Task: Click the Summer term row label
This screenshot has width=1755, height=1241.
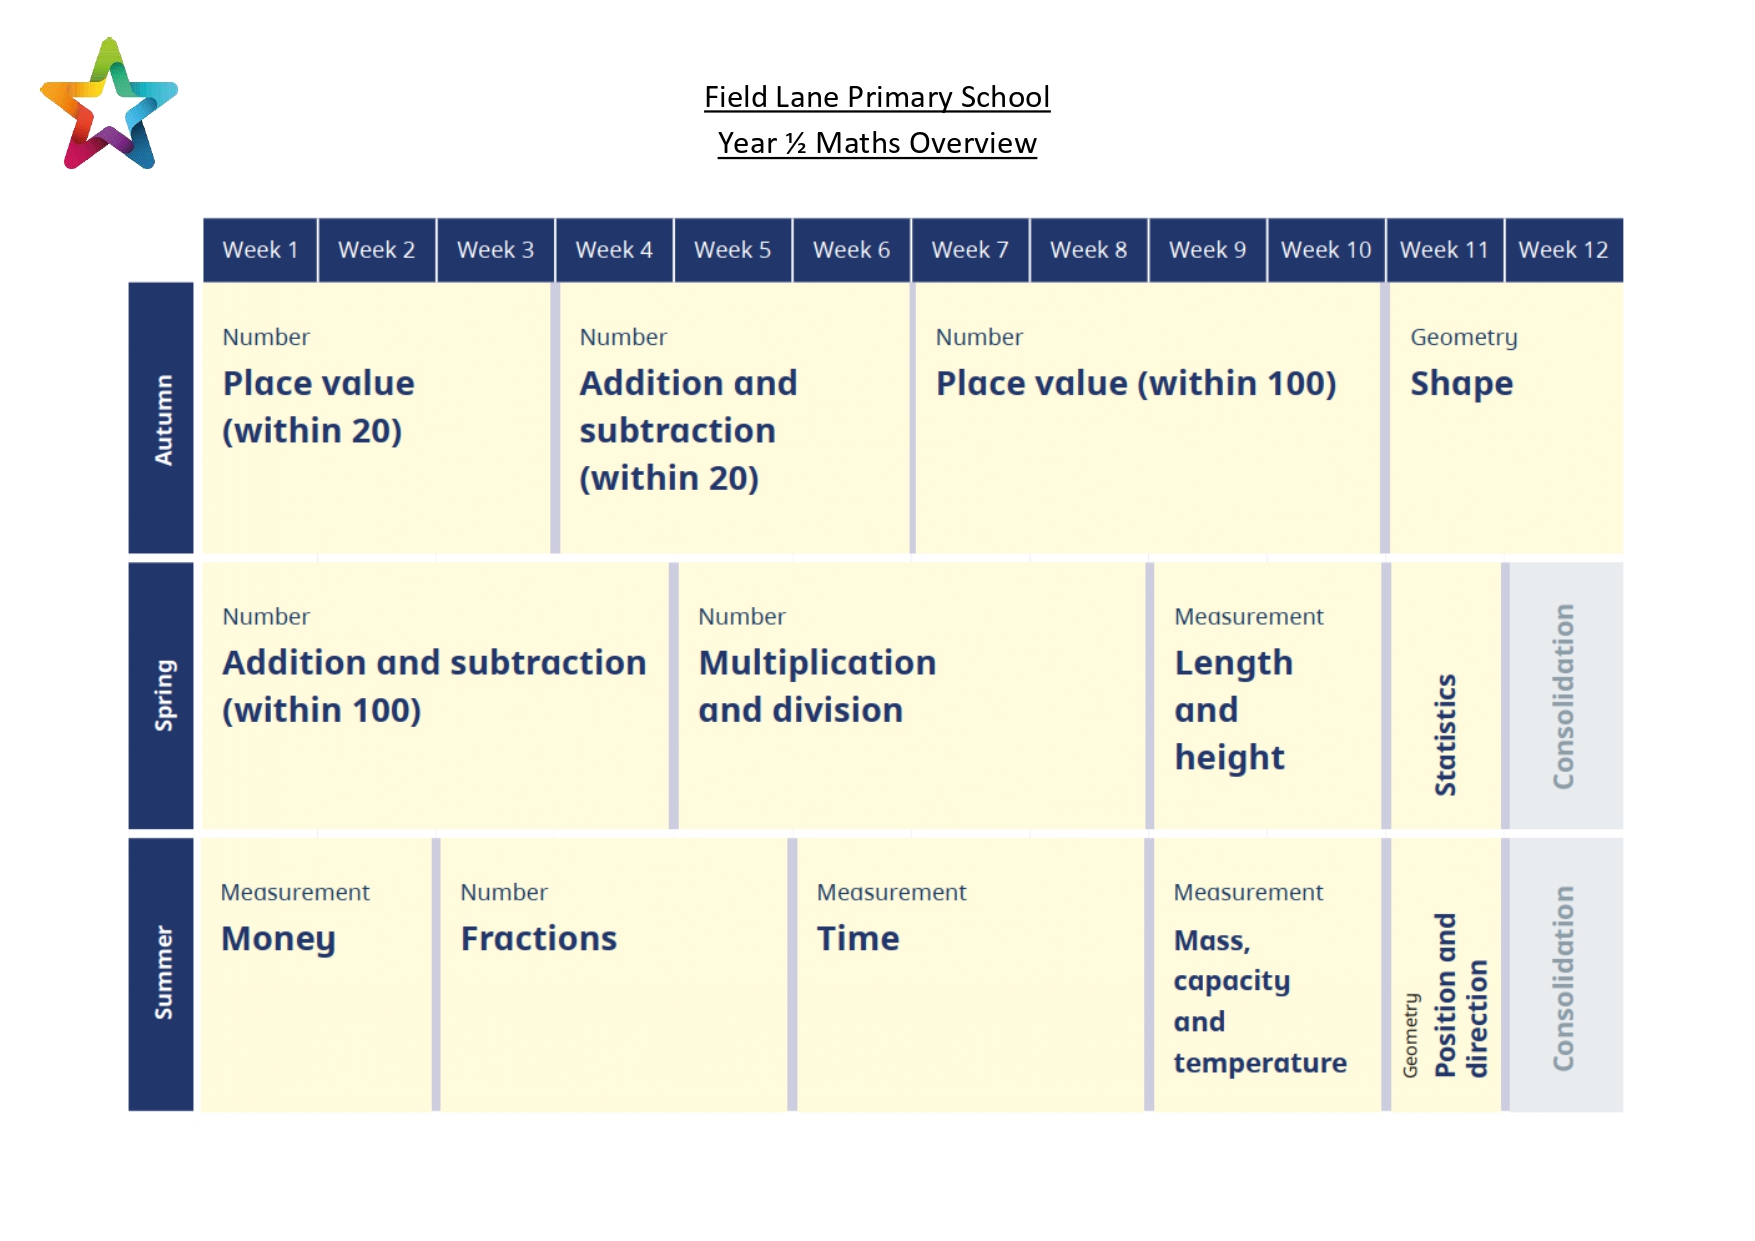Action: pyautogui.click(x=161, y=974)
